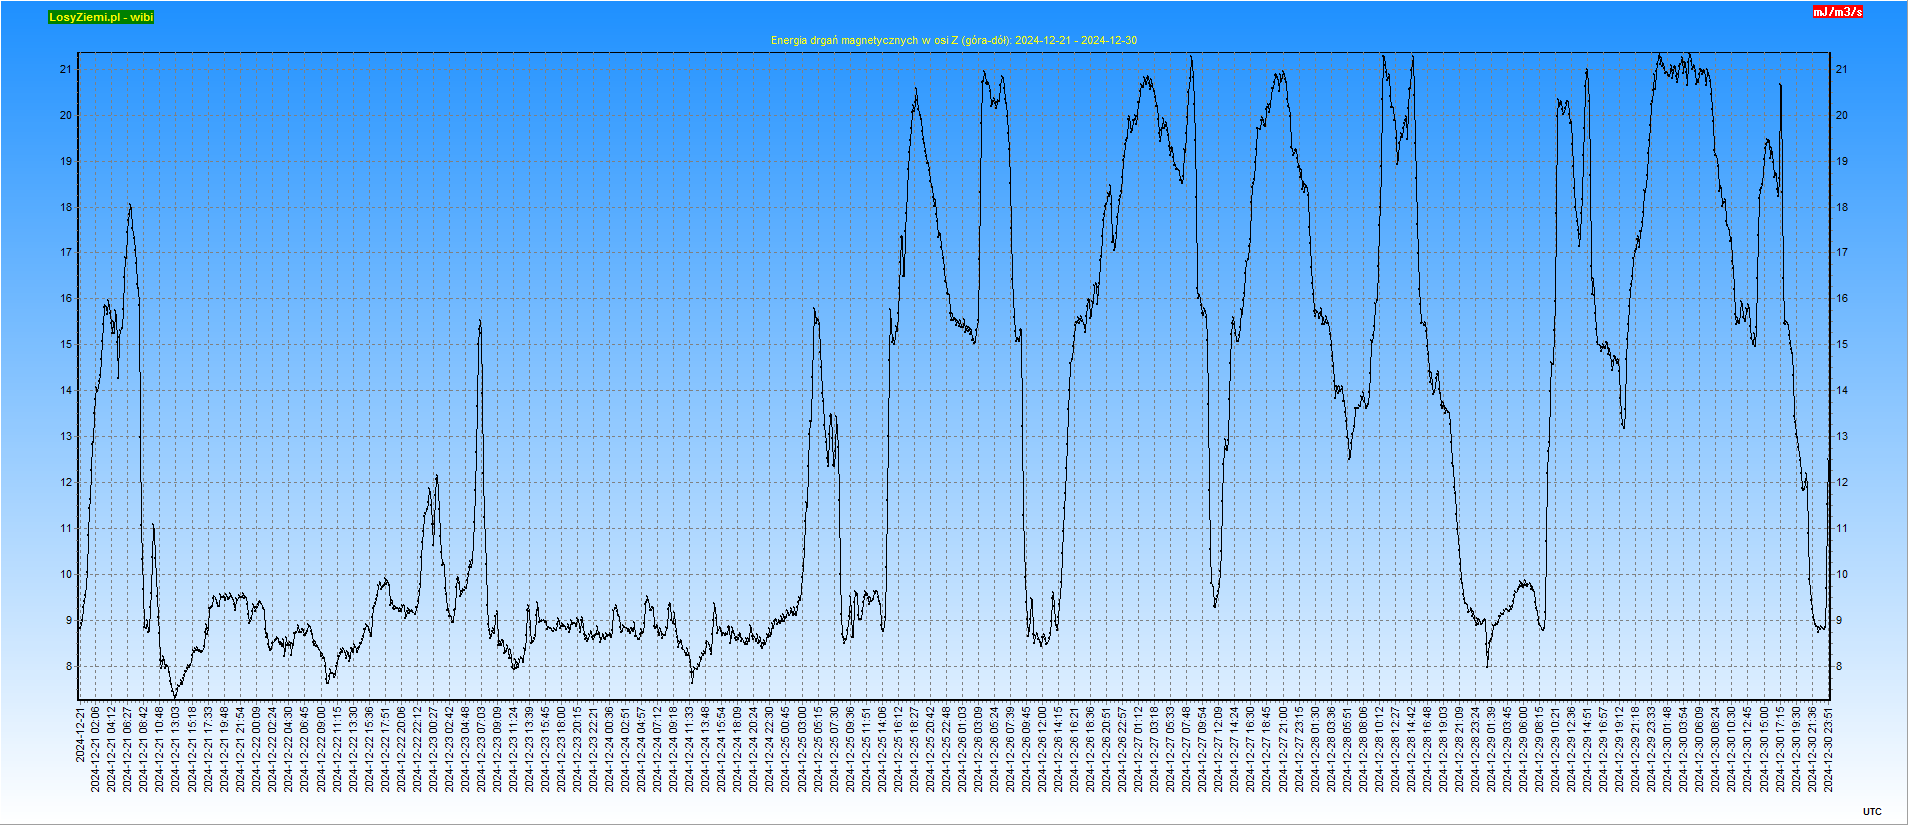Click the 2024-12-23 18:00 axis label
Viewport: 1908px width, 825px height.
[562, 749]
